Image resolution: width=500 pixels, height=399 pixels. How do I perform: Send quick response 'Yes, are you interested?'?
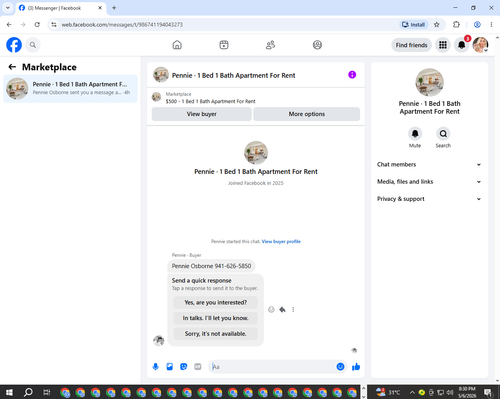[216, 302]
